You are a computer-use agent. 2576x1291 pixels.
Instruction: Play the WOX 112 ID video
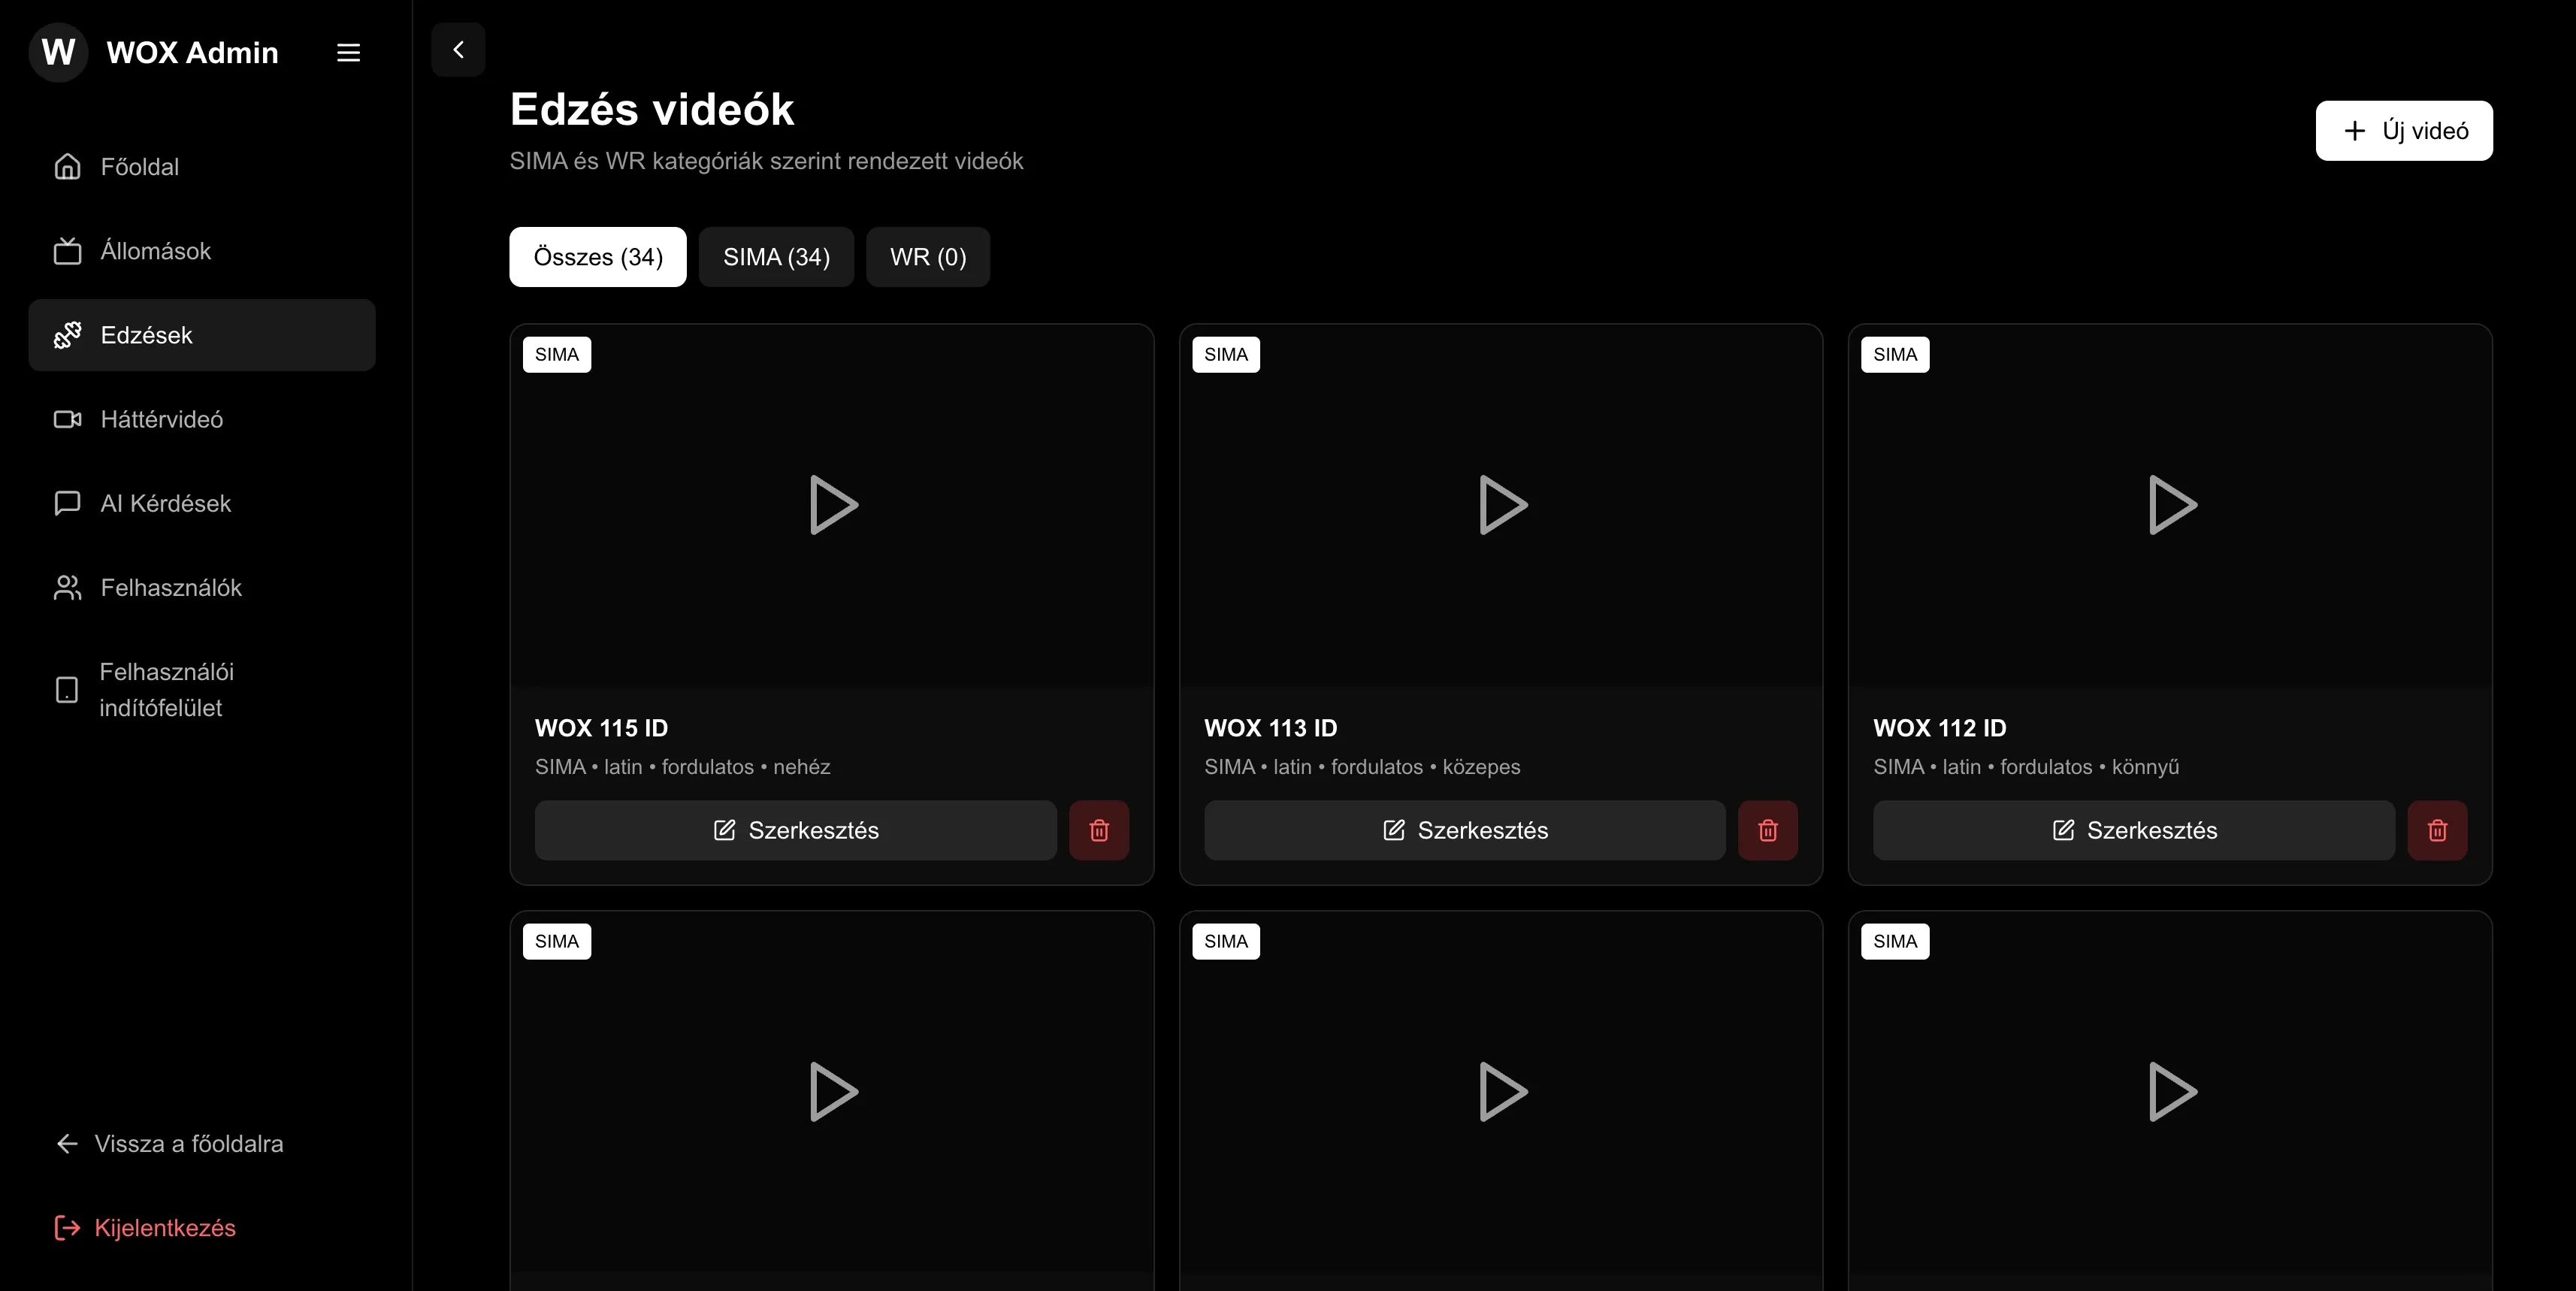pyautogui.click(x=2172, y=505)
